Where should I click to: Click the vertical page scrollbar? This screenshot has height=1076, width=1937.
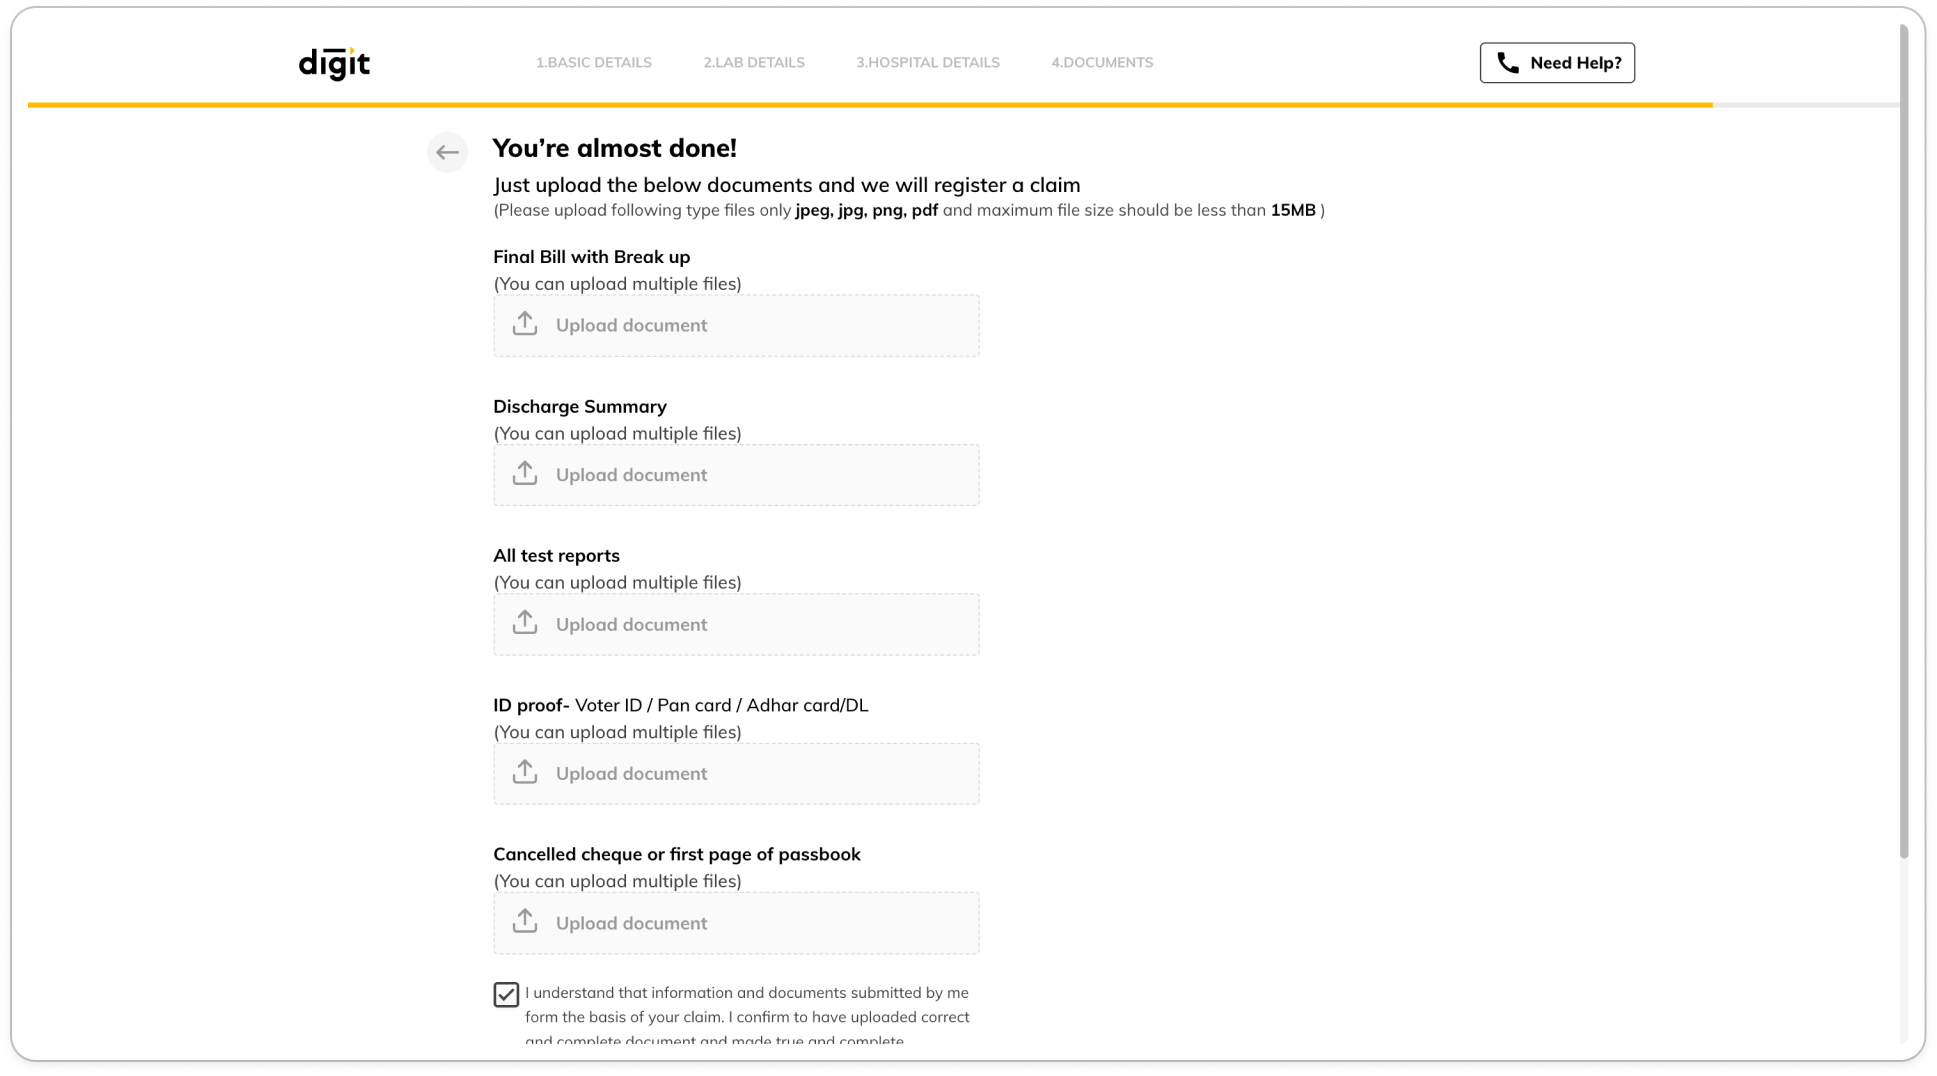click(1904, 441)
